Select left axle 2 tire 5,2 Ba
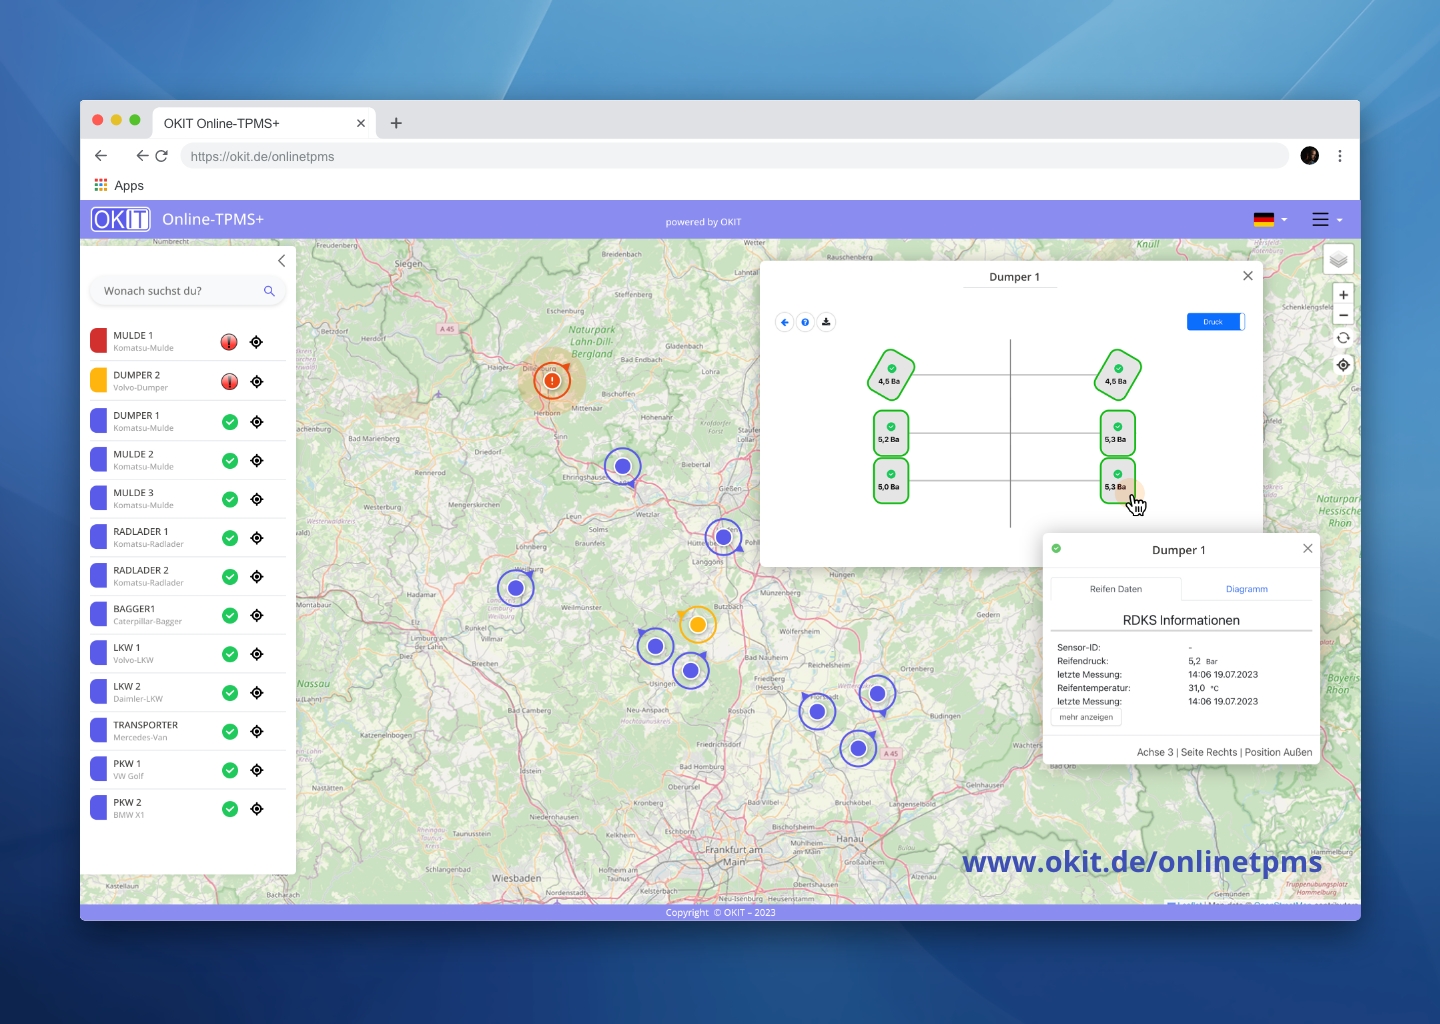The image size is (1440, 1024). (x=890, y=433)
